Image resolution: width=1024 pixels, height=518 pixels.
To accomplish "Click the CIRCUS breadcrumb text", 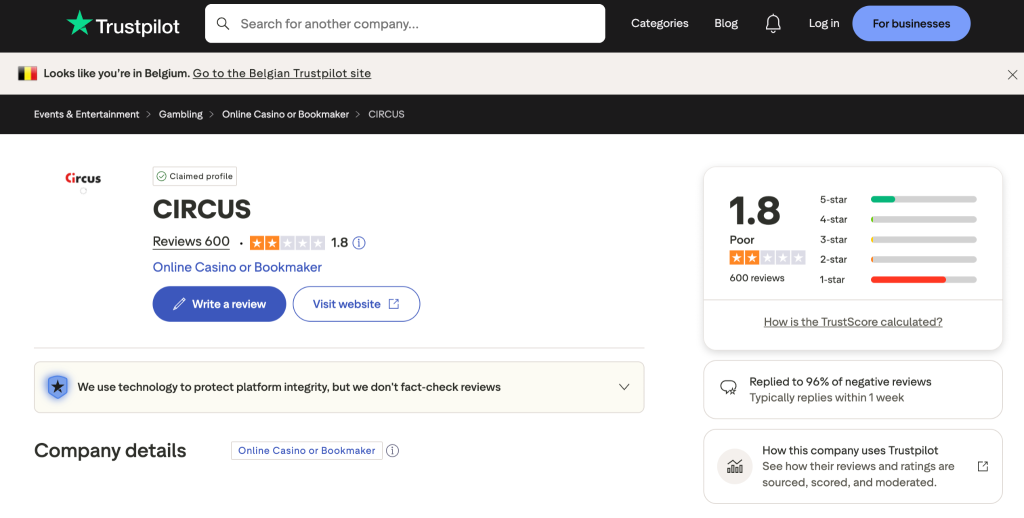I will (386, 114).
